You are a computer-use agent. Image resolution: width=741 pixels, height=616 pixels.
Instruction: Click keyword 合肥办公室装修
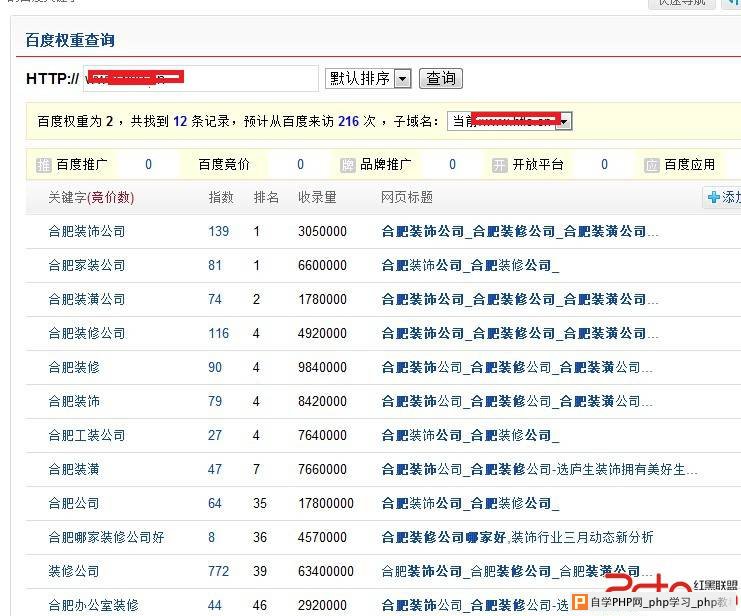click(x=94, y=605)
